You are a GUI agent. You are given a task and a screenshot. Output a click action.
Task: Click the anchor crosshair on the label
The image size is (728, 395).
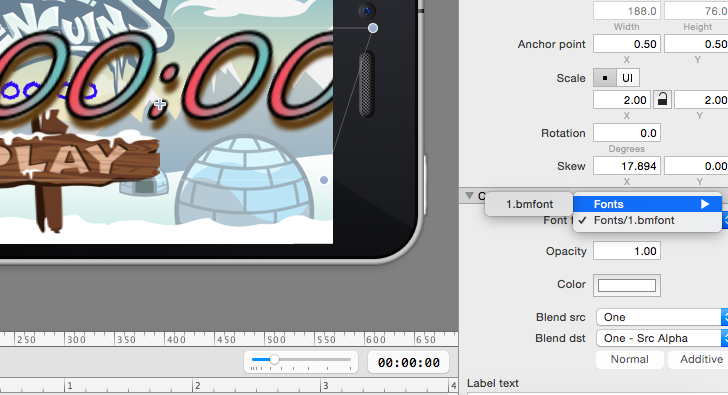pyautogui.click(x=160, y=104)
